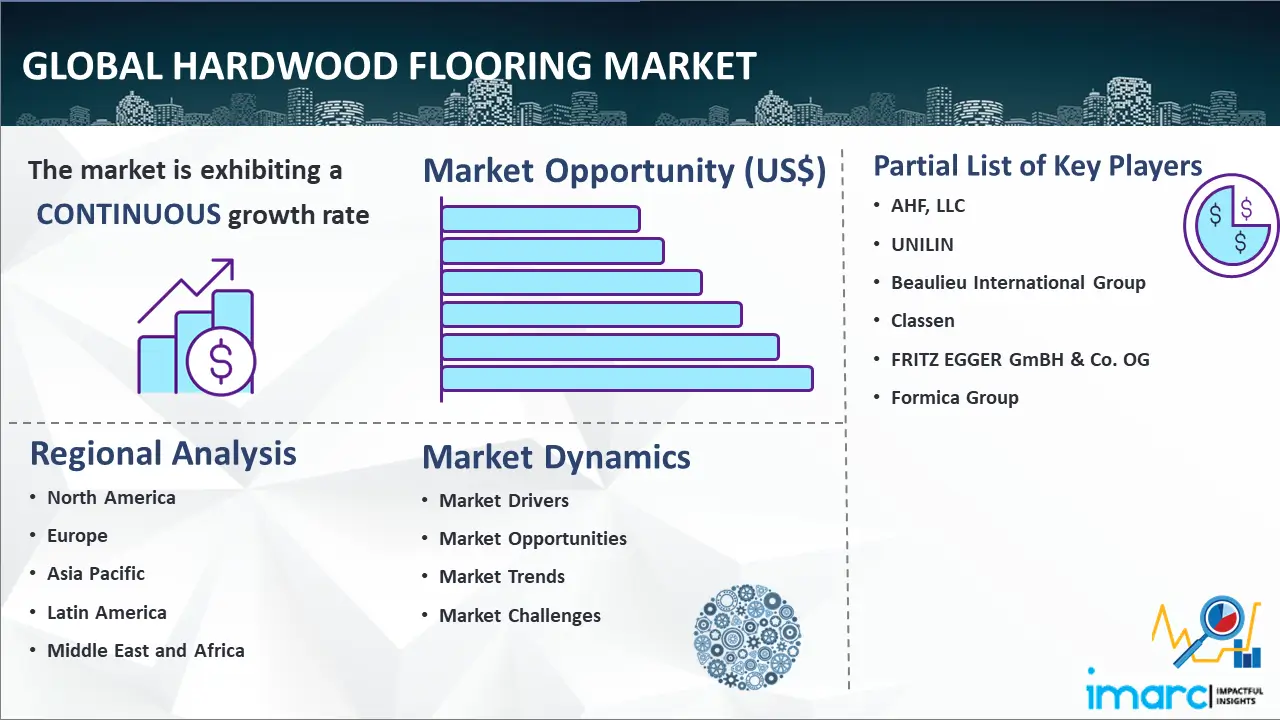The height and width of the screenshot is (720, 1280).
Task: Select Beaulieu International Group
Action: [x=1018, y=283]
